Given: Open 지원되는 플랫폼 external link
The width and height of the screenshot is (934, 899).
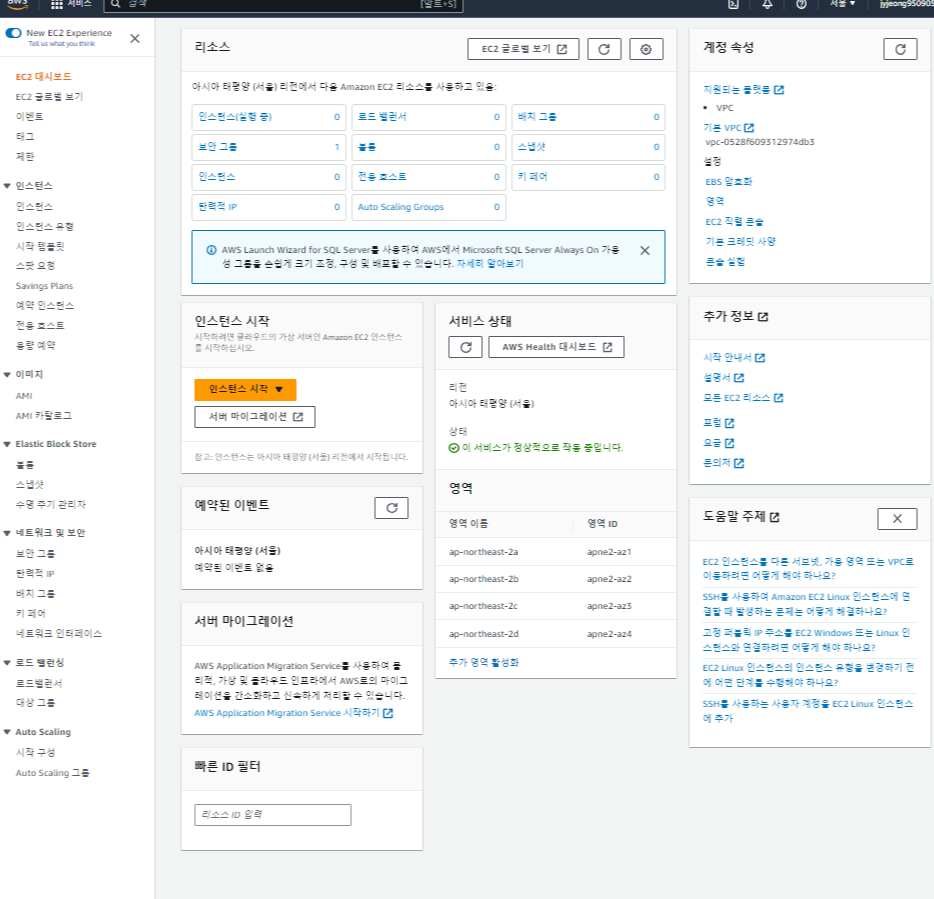Looking at the screenshot, I should click(743, 89).
